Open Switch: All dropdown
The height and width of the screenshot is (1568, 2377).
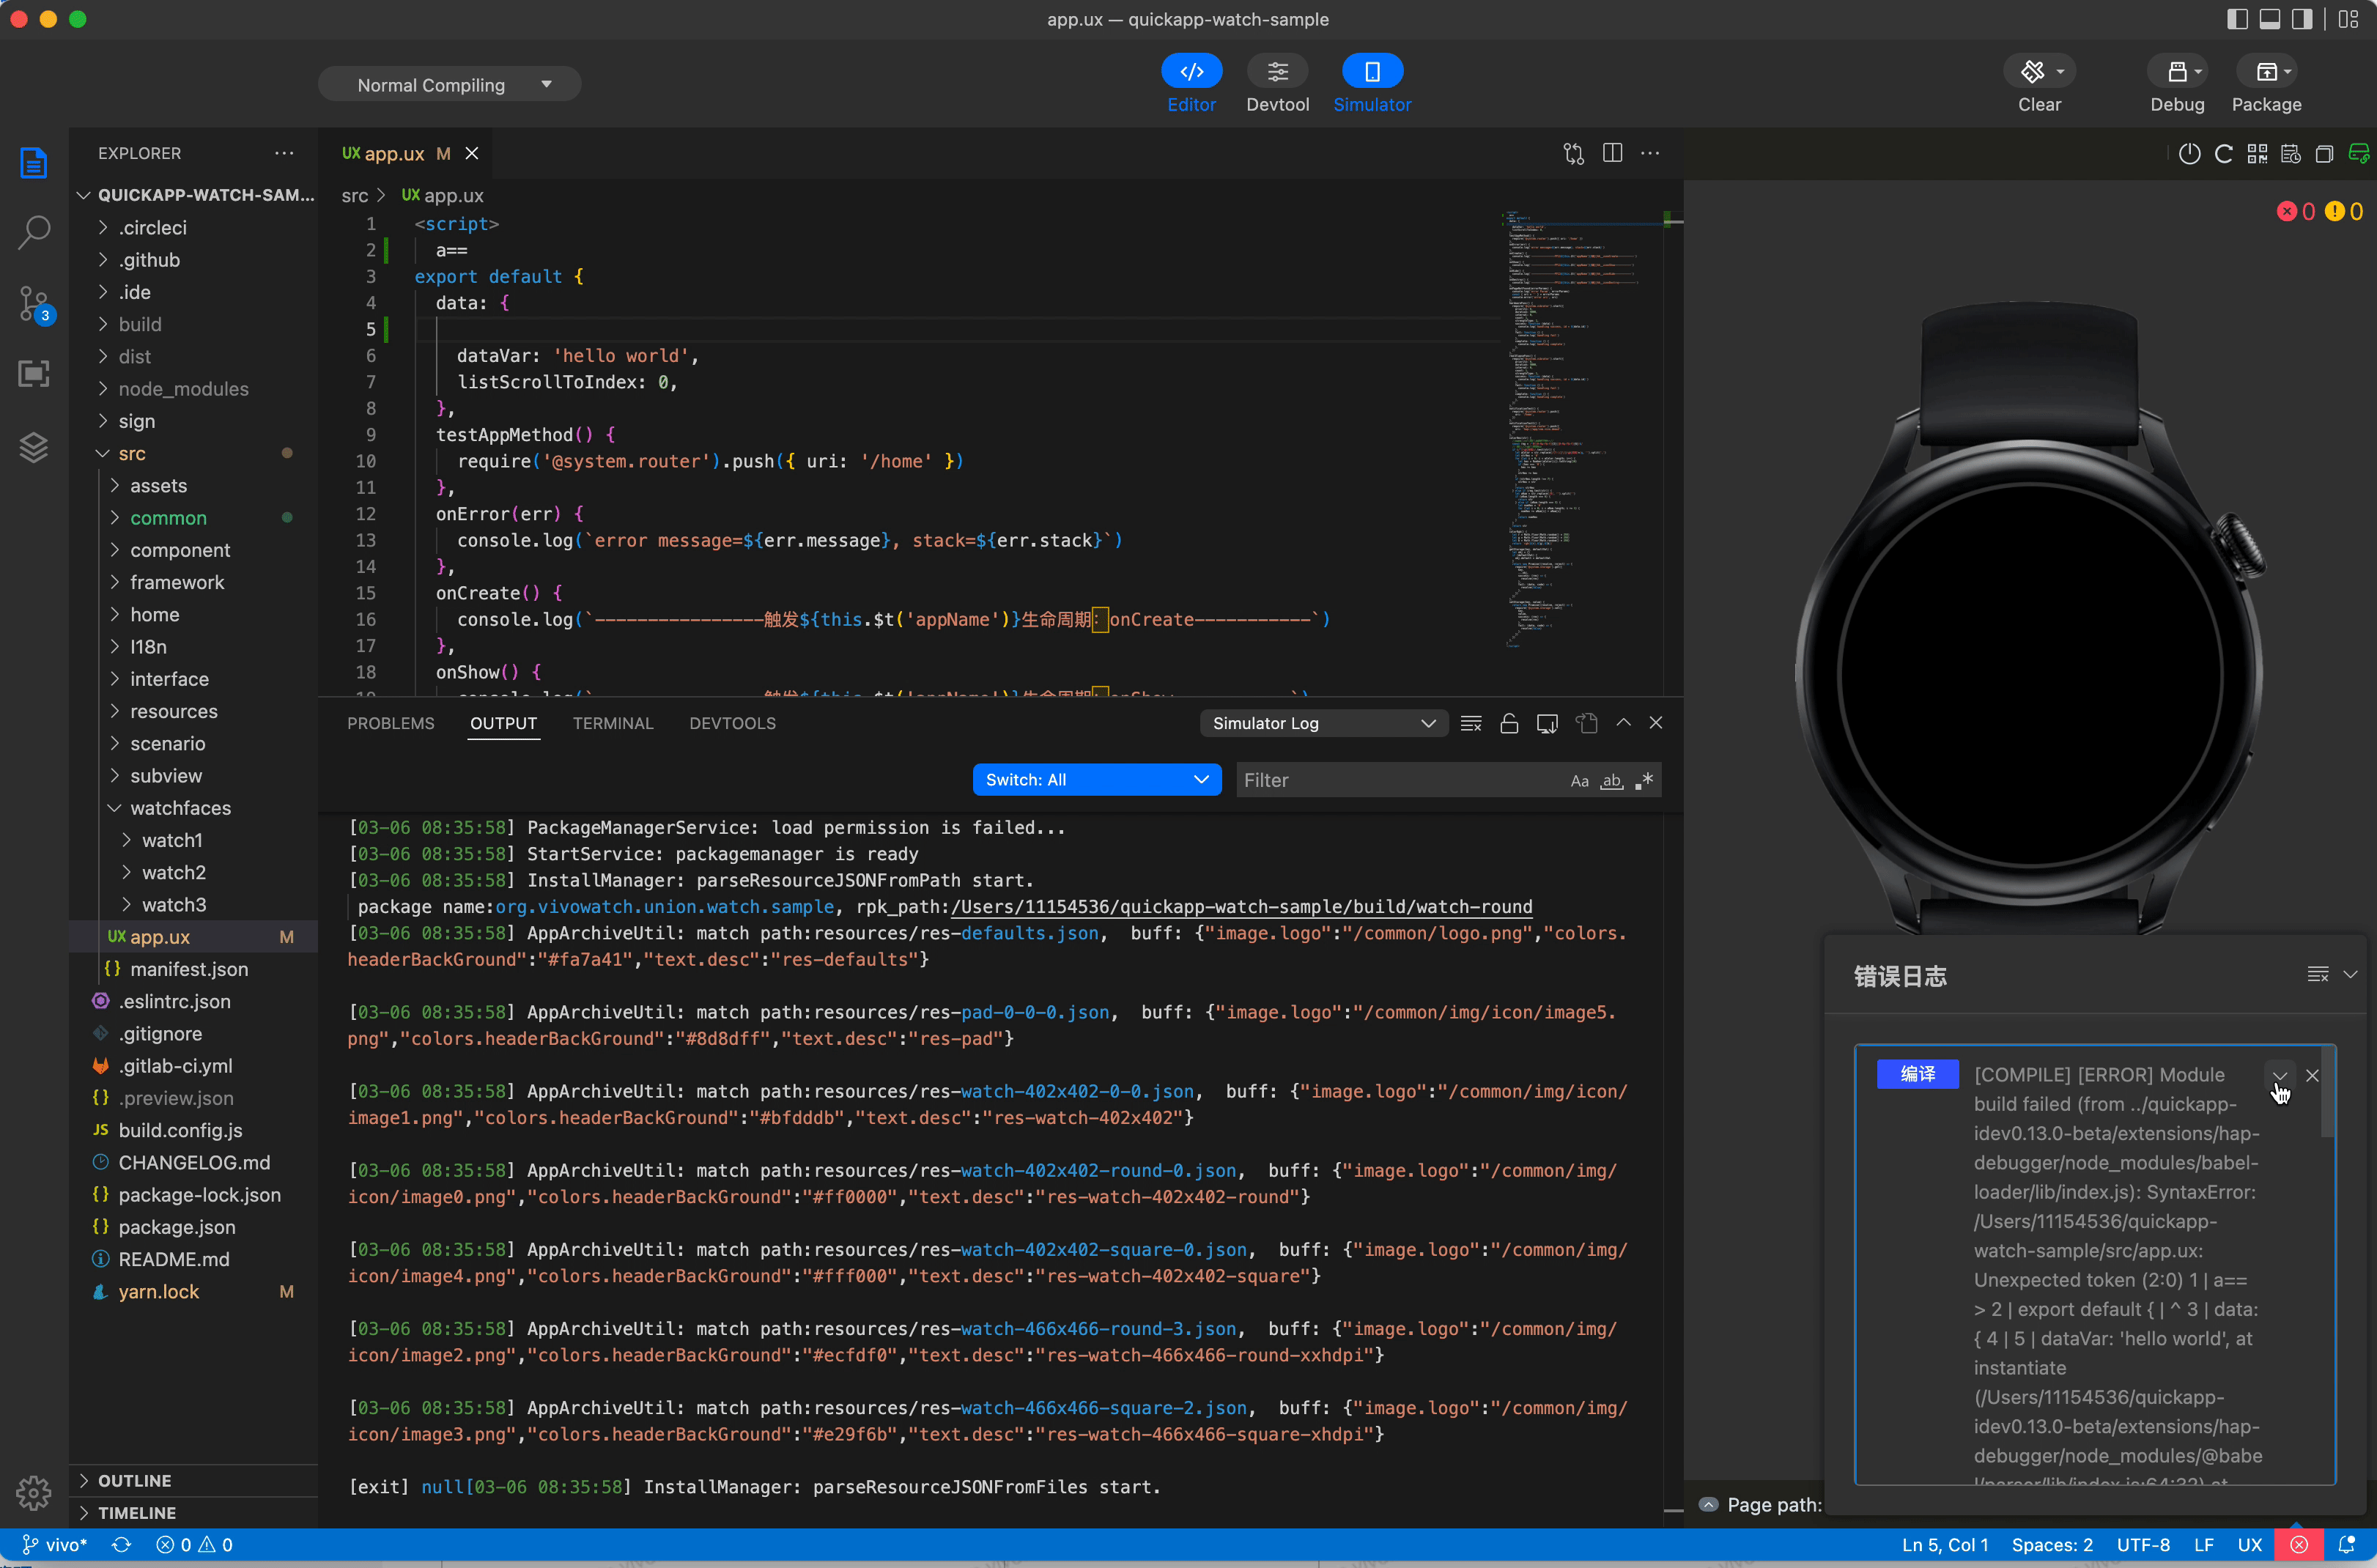click(x=1096, y=780)
